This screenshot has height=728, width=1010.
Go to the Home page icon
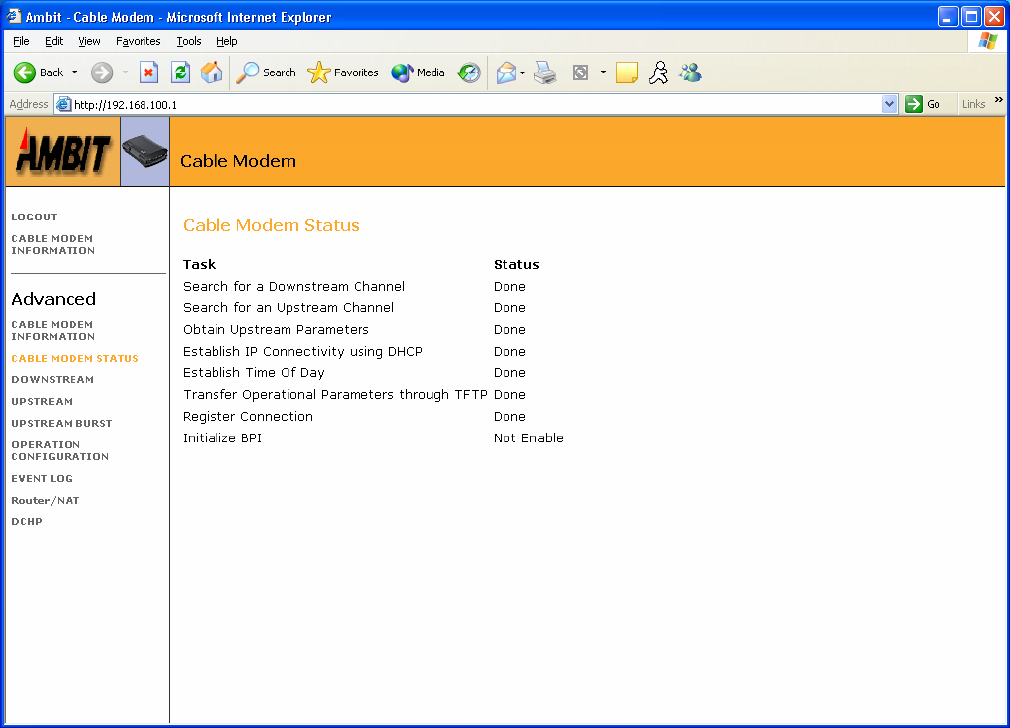coord(211,72)
